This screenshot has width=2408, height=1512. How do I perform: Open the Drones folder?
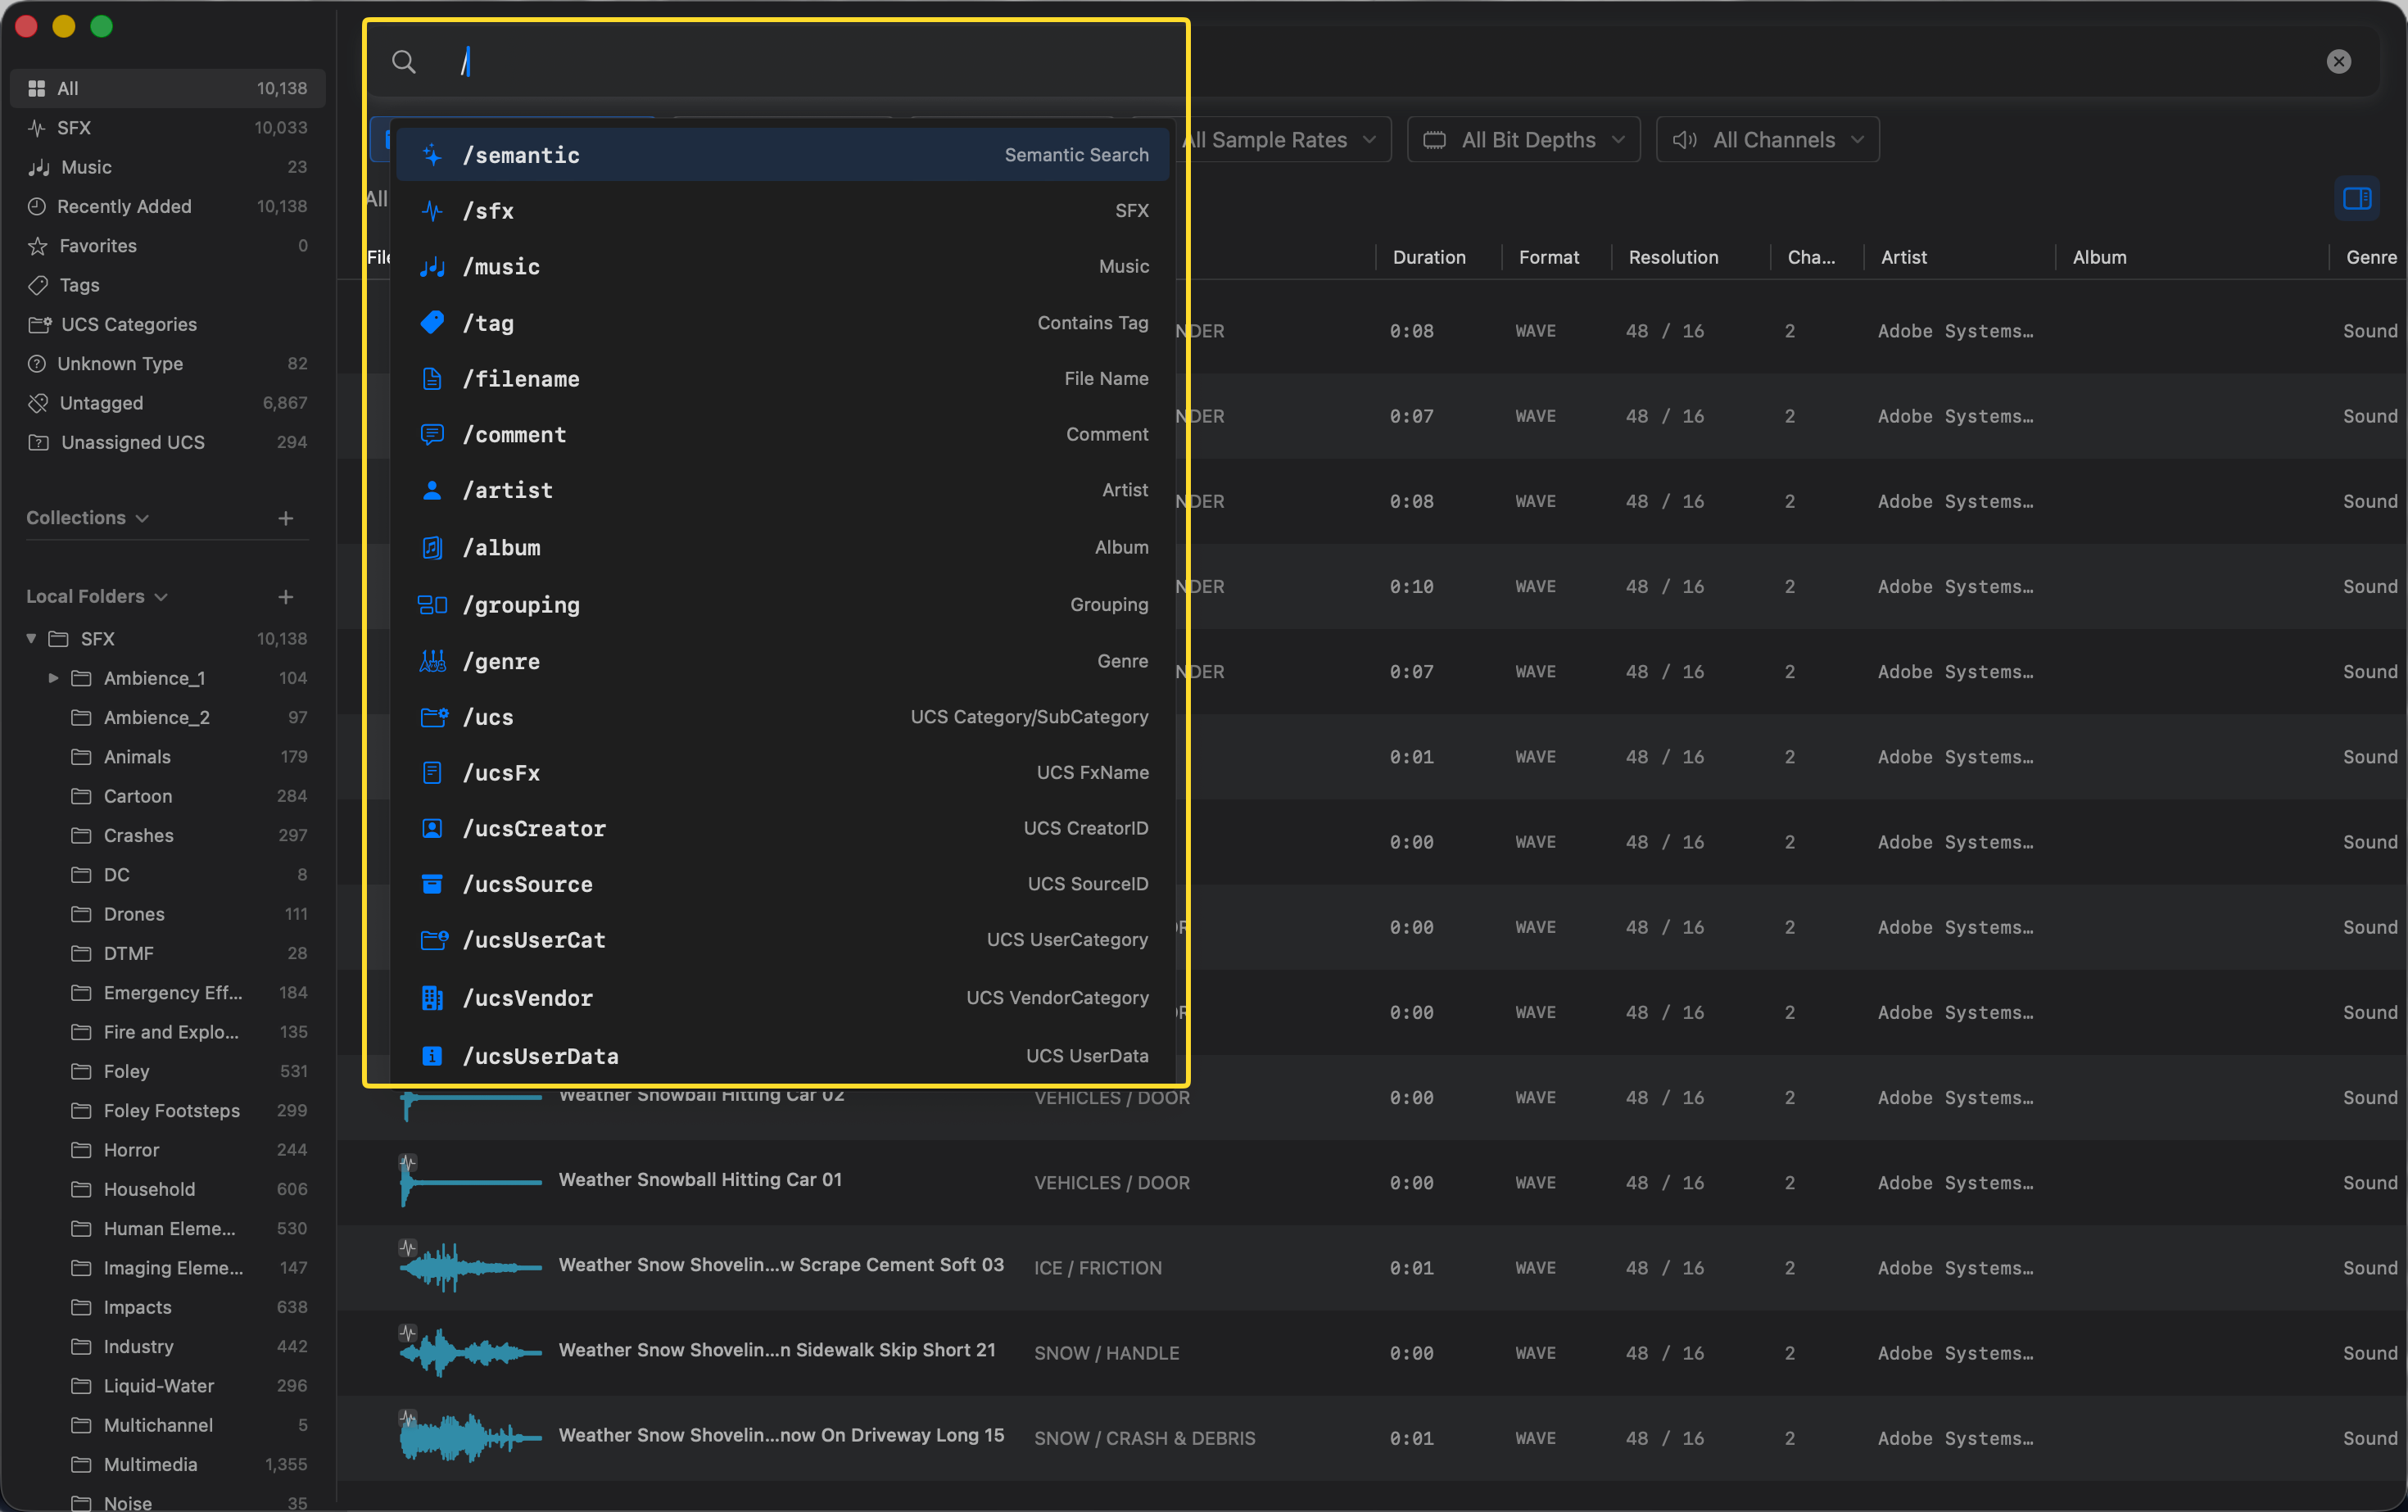[168, 914]
